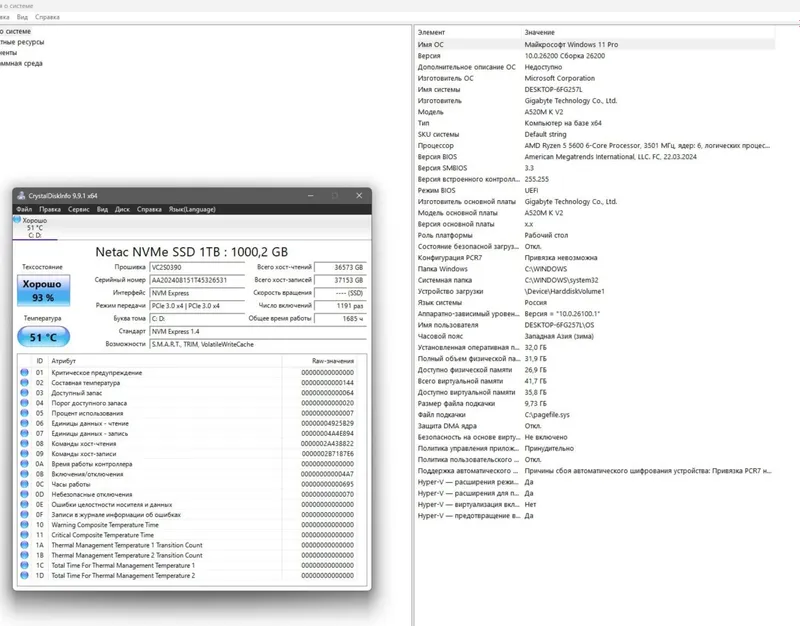This screenshot has height=626, width=800.
Task: Click the status icon for attribute 1D row
Action: click(x=24, y=575)
